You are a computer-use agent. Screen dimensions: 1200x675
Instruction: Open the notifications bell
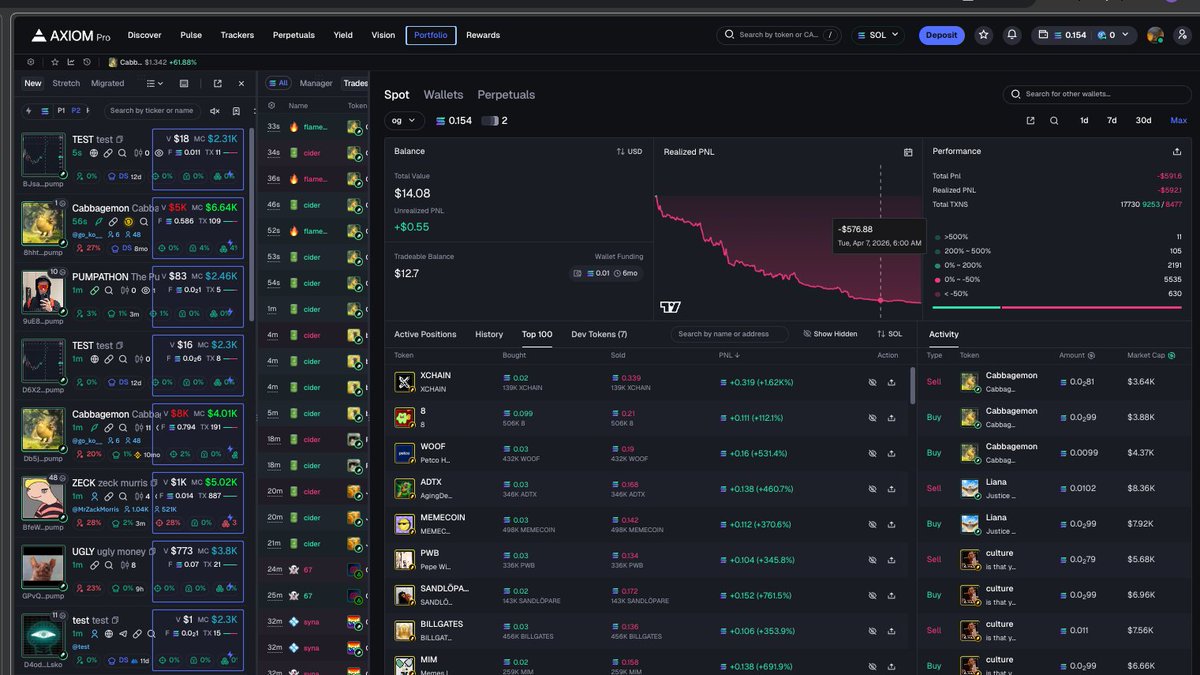point(1012,35)
